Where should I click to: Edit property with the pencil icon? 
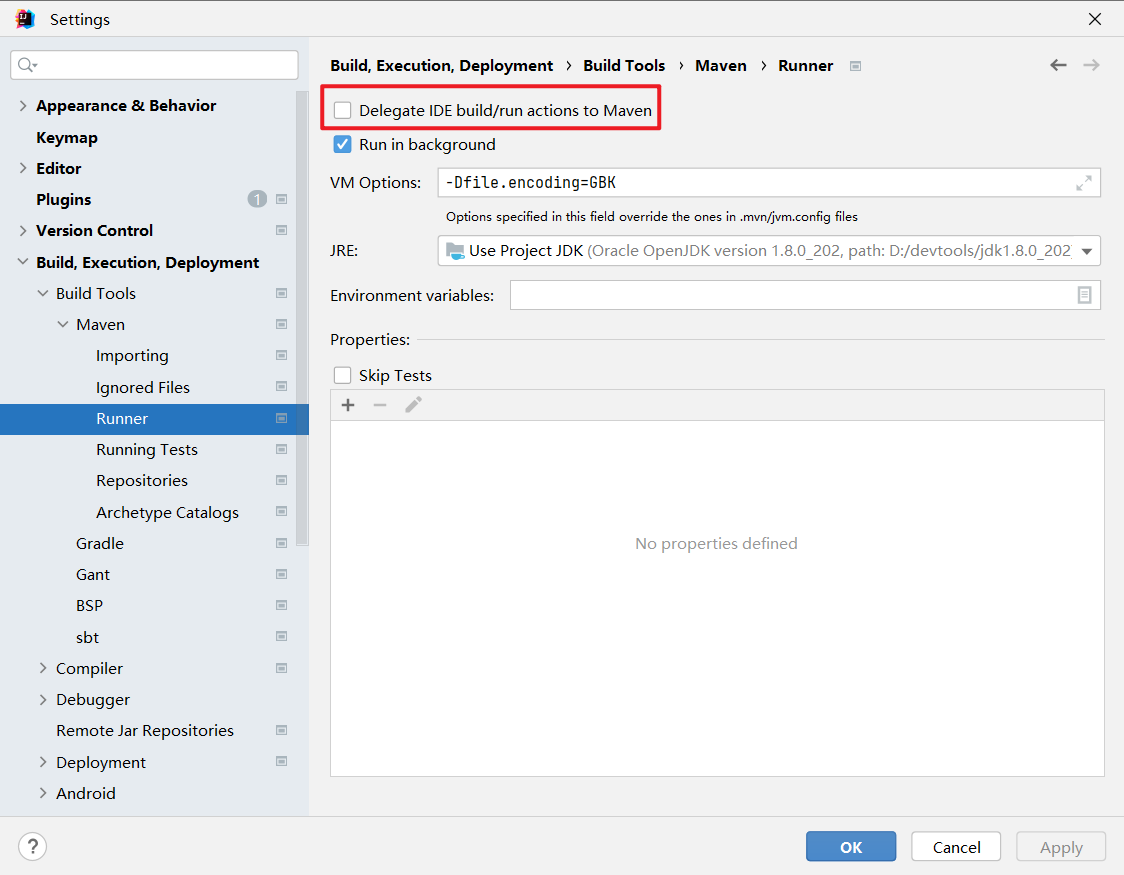pos(413,405)
